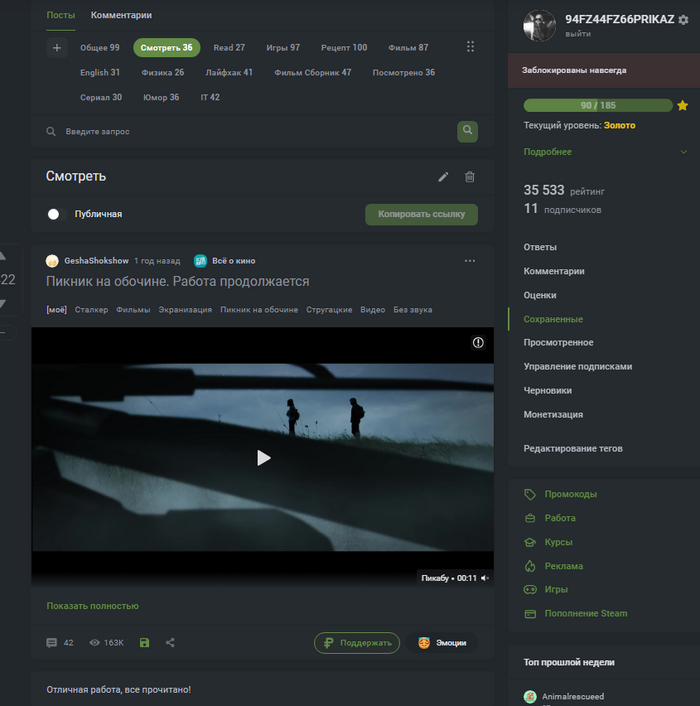Downvote the post with down arrow

[x=2, y=304]
